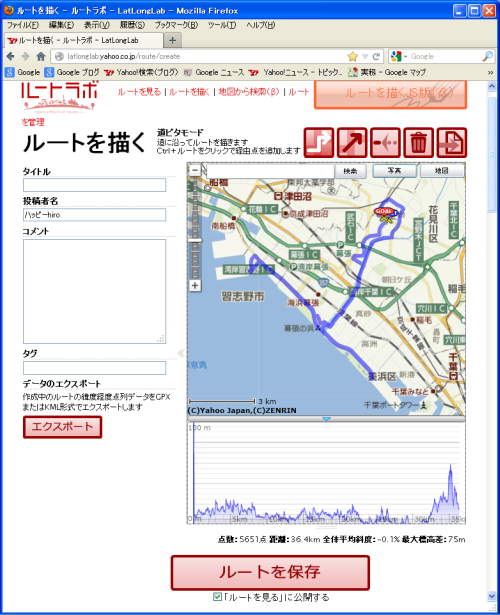Click the map zoom slider handle

[195, 240]
